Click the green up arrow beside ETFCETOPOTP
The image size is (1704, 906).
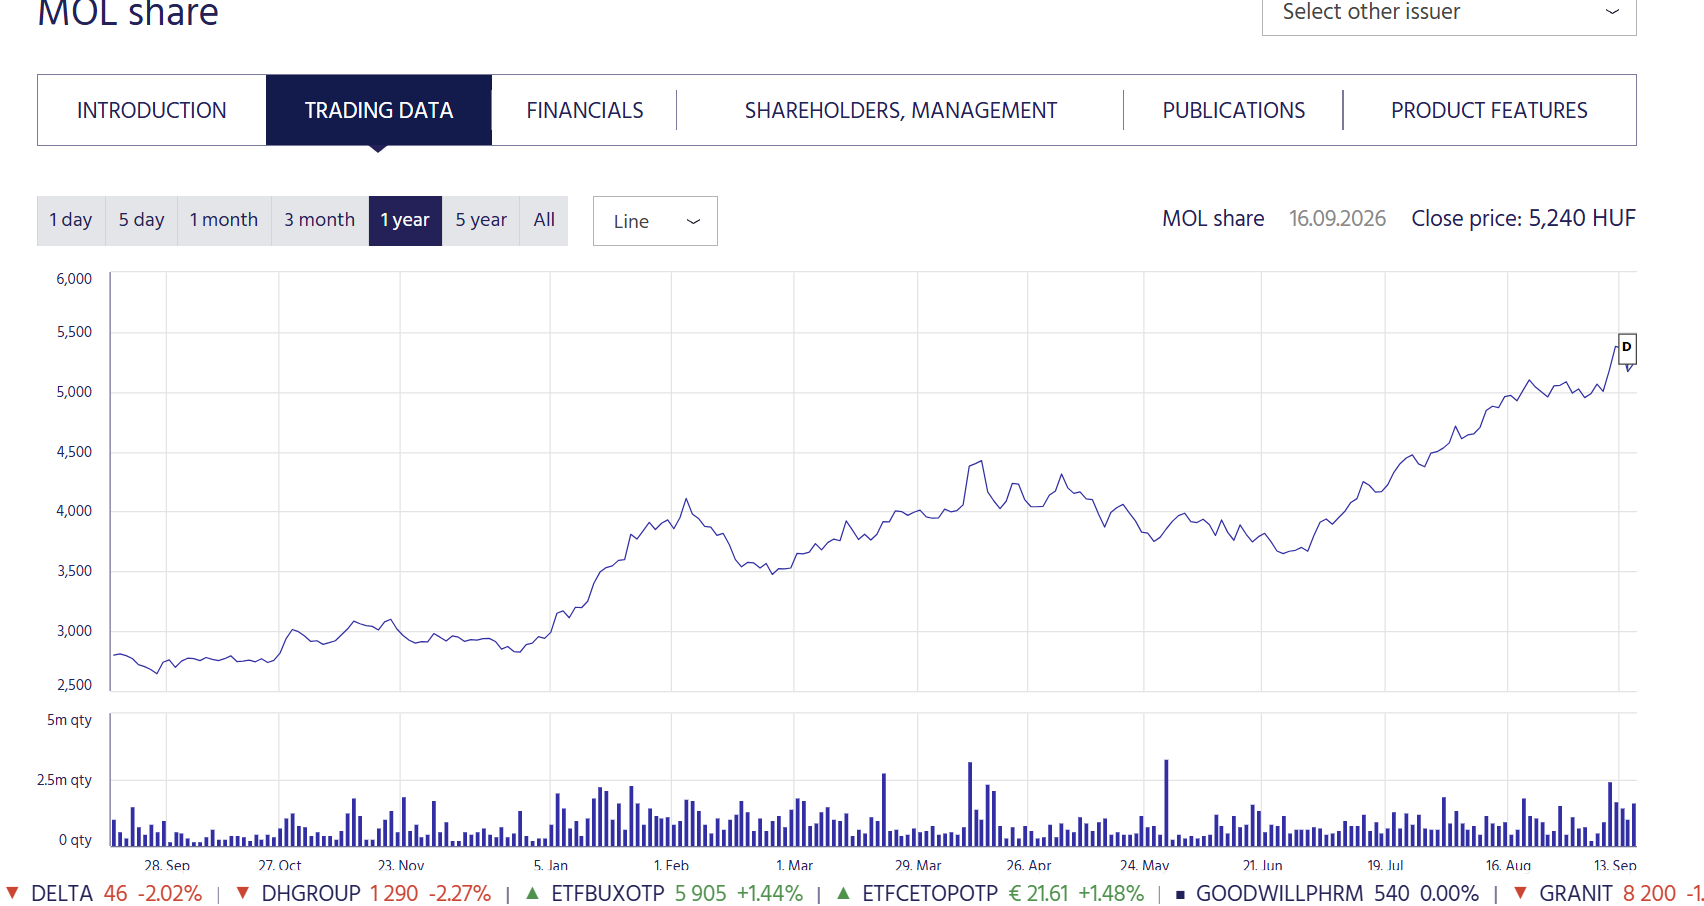pyautogui.click(x=843, y=893)
